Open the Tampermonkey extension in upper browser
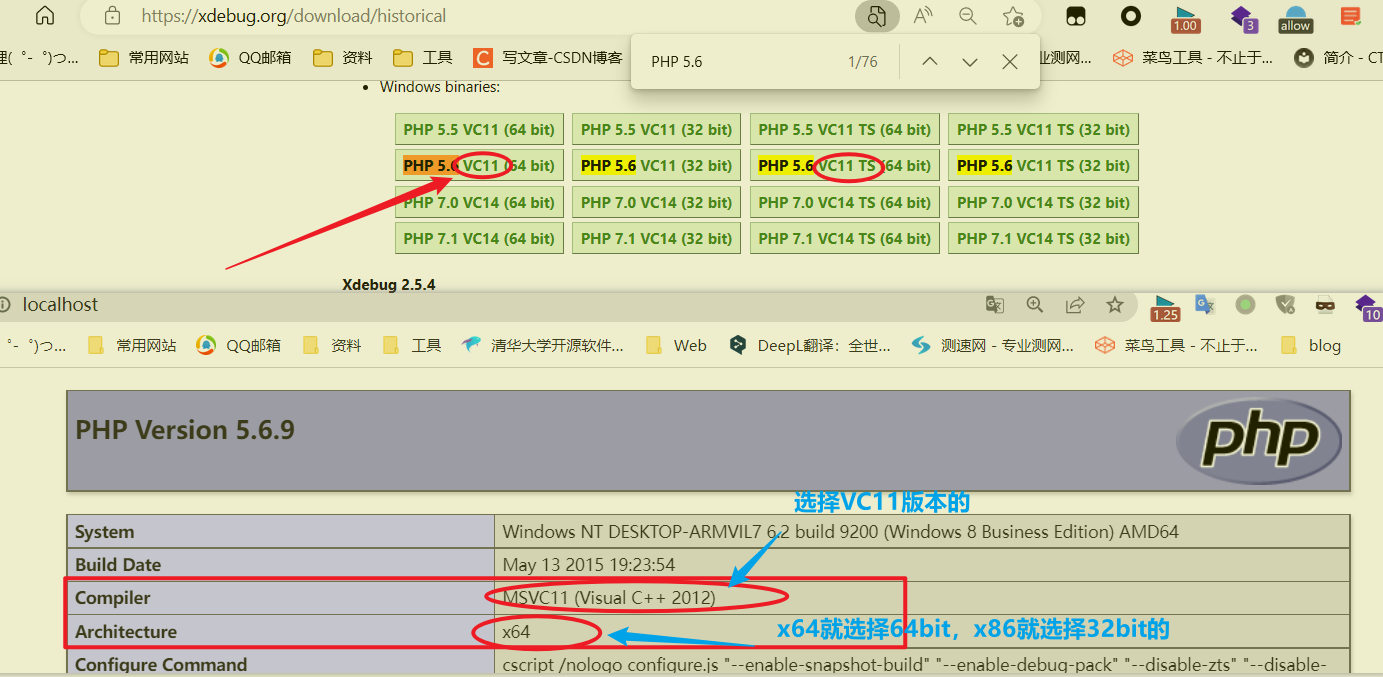The width and height of the screenshot is (1383, 677). click(x=1076, y=16)
